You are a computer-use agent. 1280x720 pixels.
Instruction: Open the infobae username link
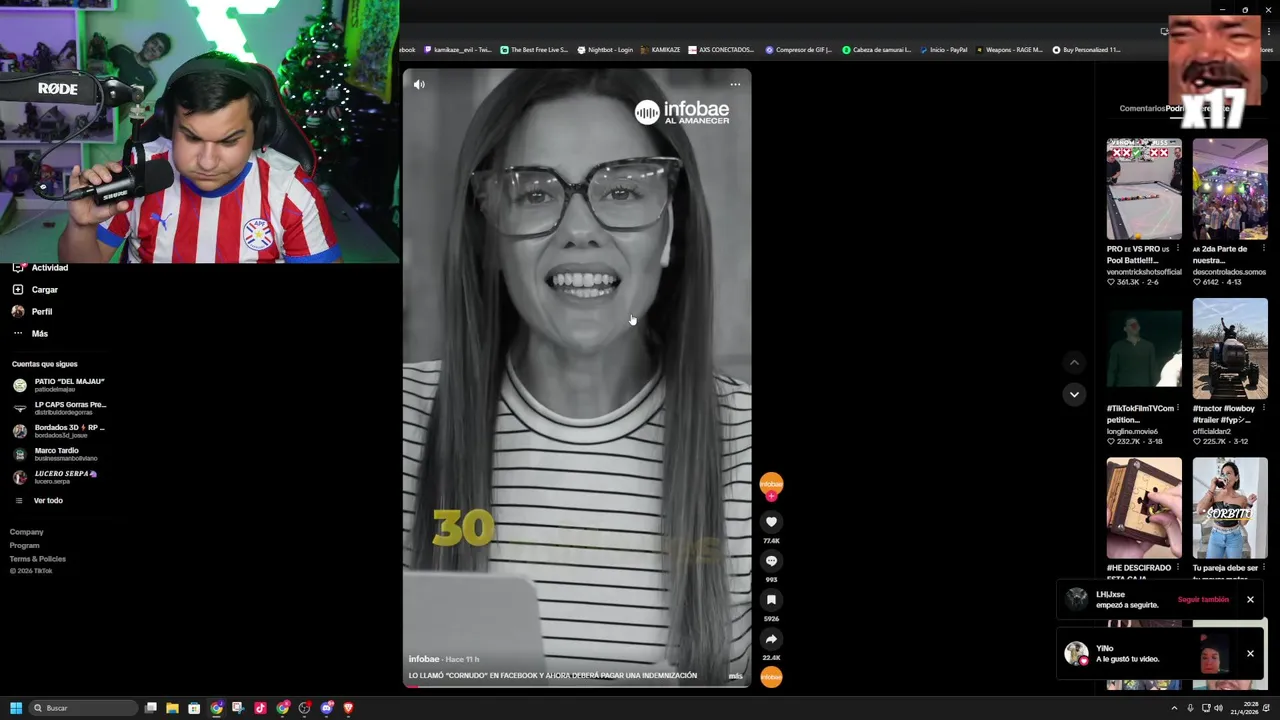point(424,659)
